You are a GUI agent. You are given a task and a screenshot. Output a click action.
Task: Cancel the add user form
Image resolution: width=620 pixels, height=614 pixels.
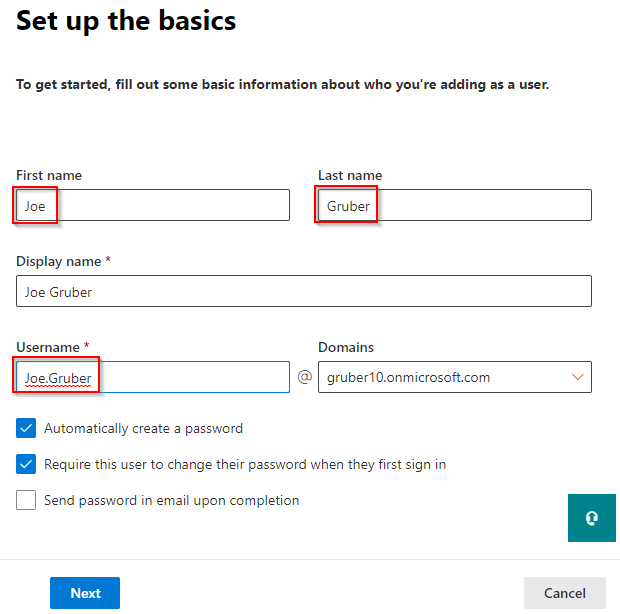564,593
